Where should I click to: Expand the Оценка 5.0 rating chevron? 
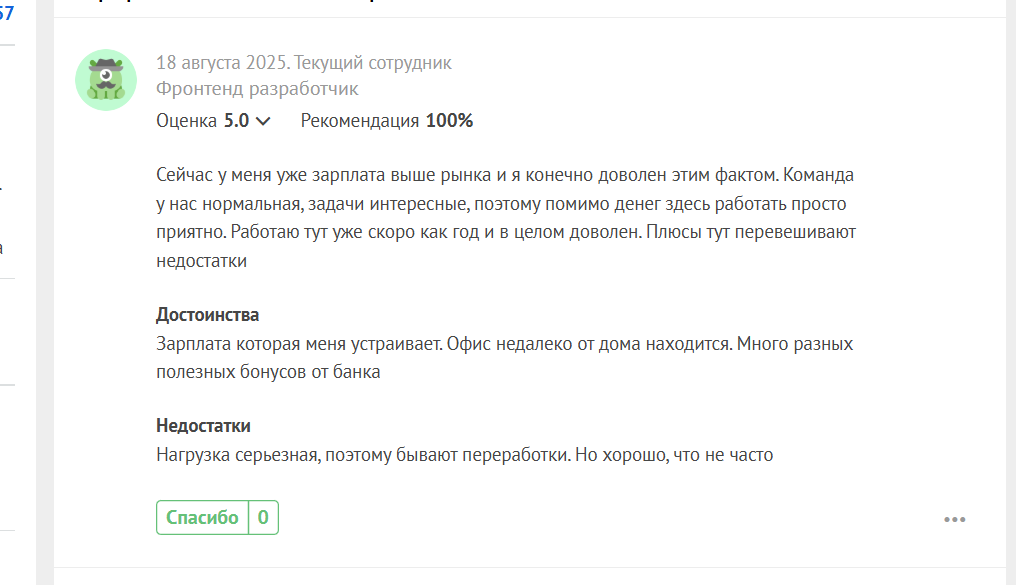click(263, 121)
